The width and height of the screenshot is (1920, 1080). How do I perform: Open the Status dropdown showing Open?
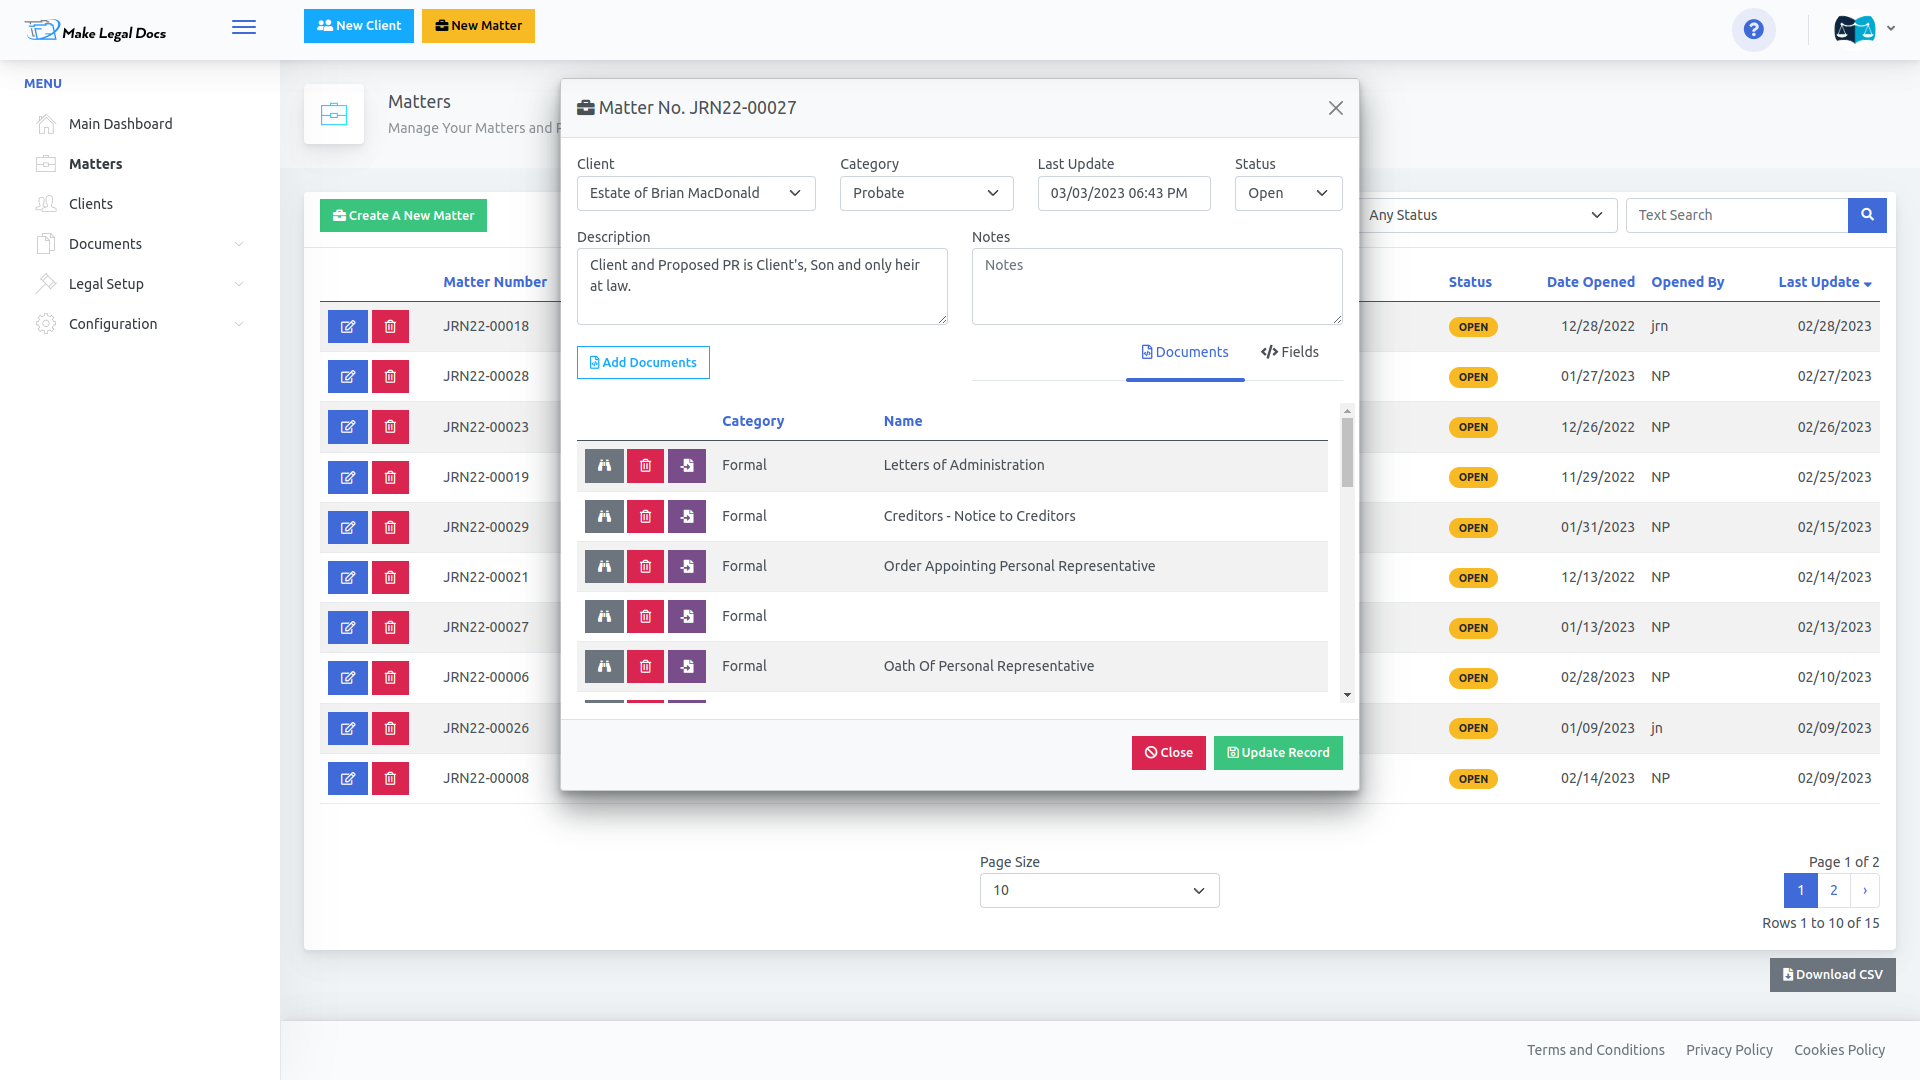1287,193
